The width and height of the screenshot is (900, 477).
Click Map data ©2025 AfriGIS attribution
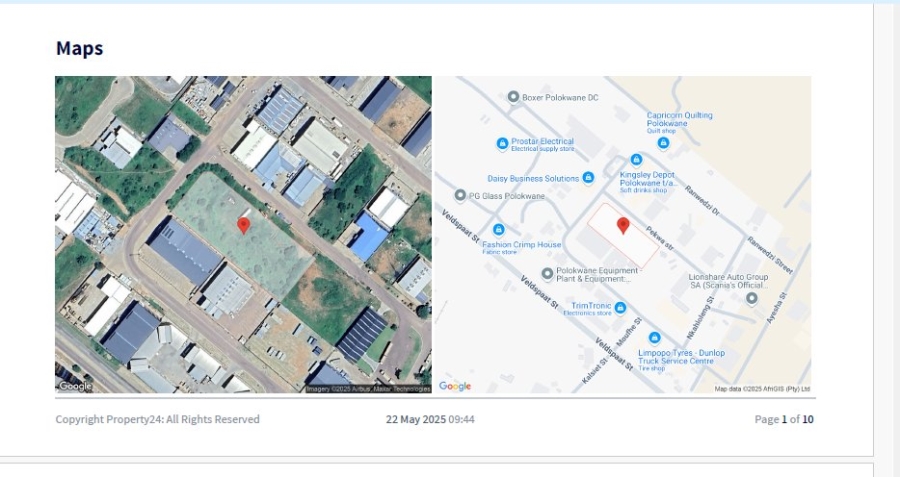click(762, 389)
